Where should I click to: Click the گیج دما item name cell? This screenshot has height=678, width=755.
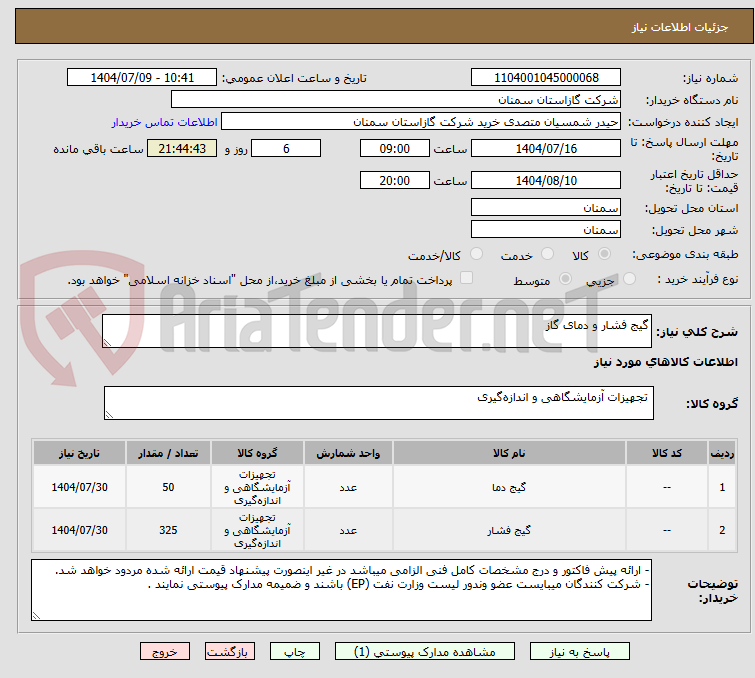[x=509, y=487]
